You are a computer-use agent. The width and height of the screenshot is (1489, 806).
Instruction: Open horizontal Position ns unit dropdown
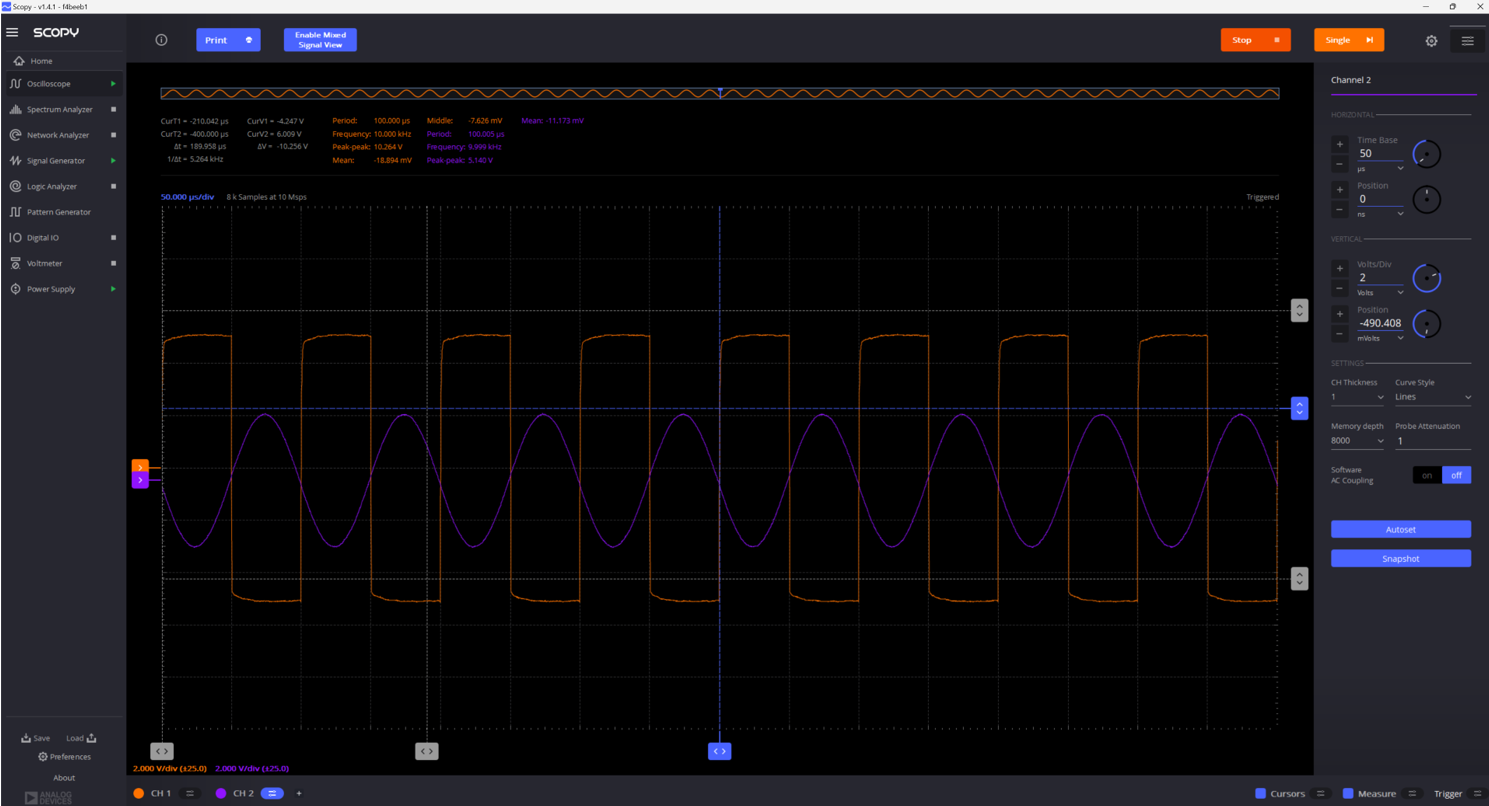[x=1380, y=214]
